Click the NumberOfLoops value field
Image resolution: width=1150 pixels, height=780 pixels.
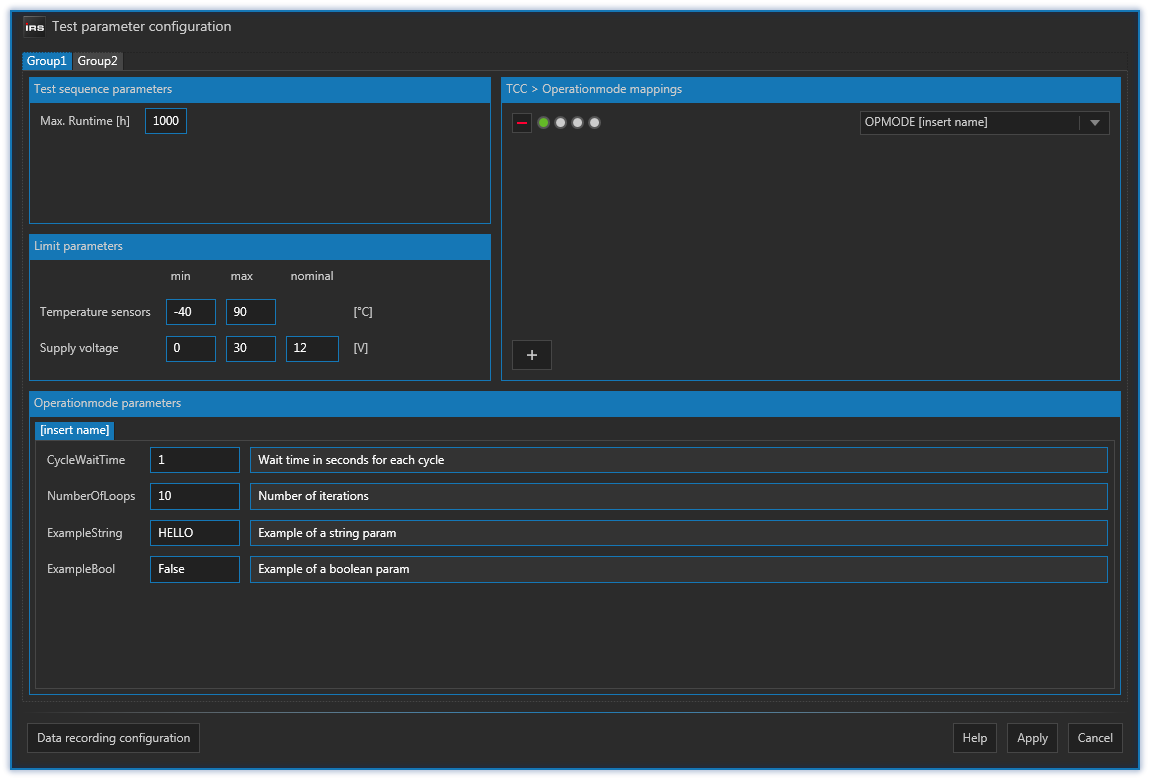[x=195, y=496]
